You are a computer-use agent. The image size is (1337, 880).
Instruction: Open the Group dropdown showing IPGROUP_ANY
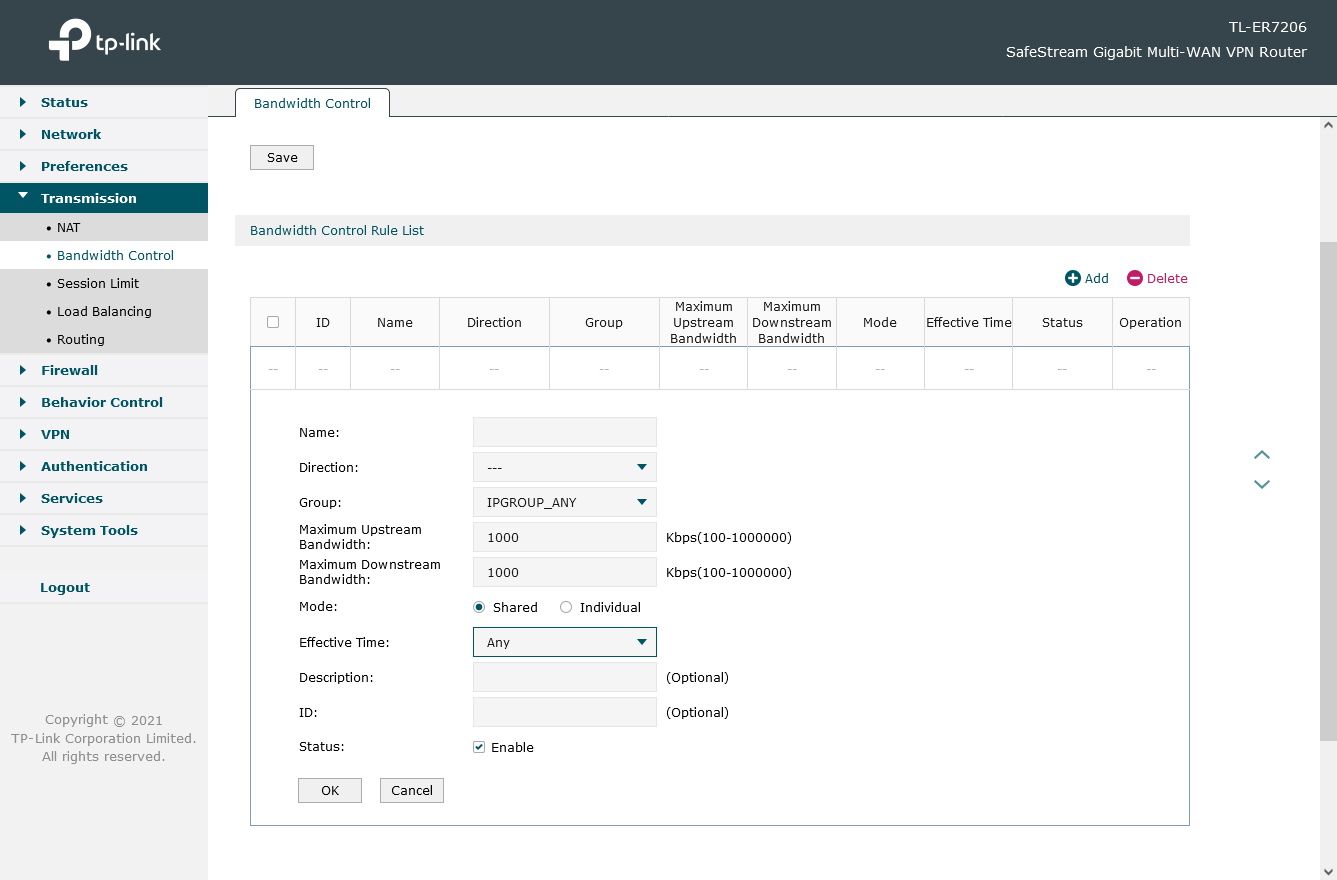click(564, 502)
